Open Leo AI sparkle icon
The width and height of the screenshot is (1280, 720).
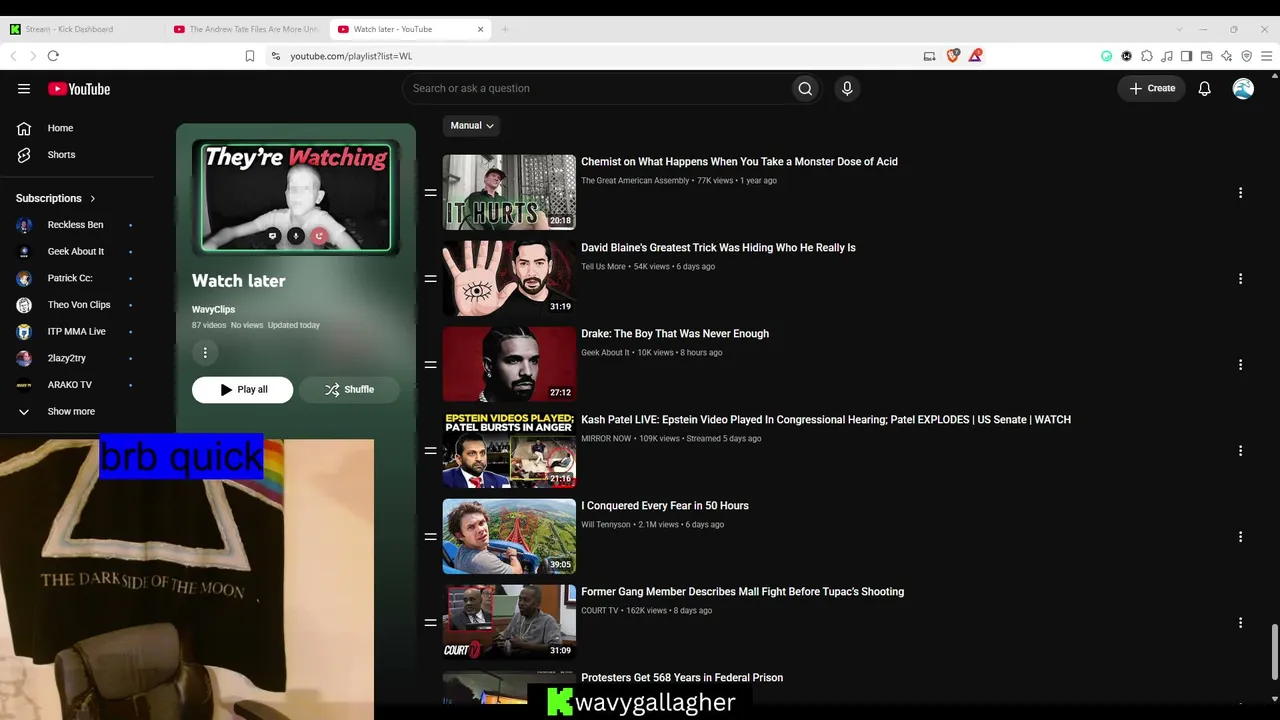[1227, 56]
